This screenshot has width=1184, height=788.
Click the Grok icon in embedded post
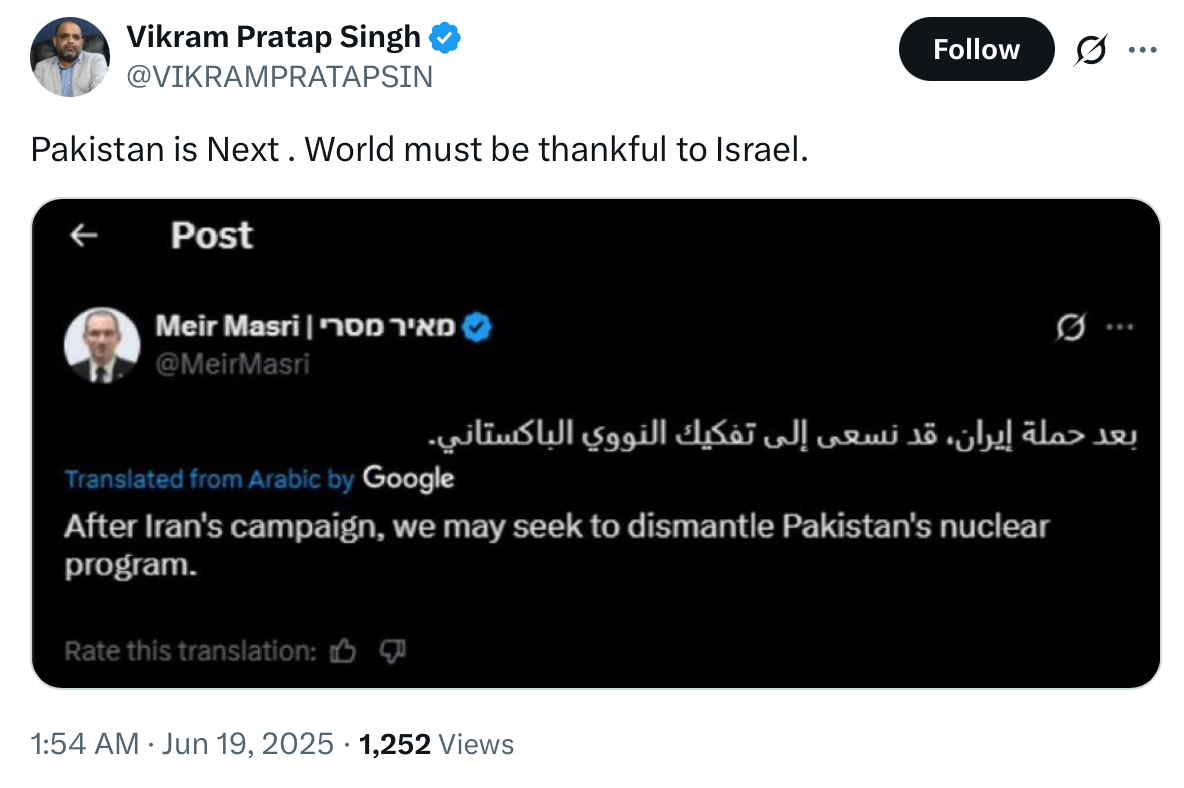(x=1070, y=327)
